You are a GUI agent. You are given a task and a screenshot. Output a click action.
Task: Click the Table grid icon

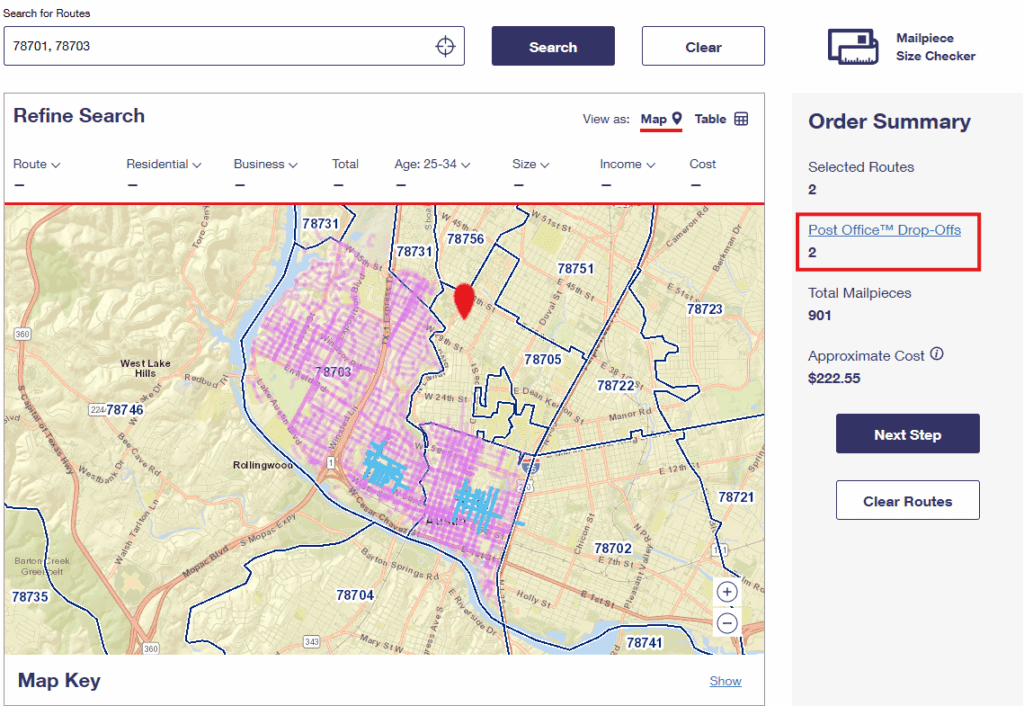(x=741, y=119)
